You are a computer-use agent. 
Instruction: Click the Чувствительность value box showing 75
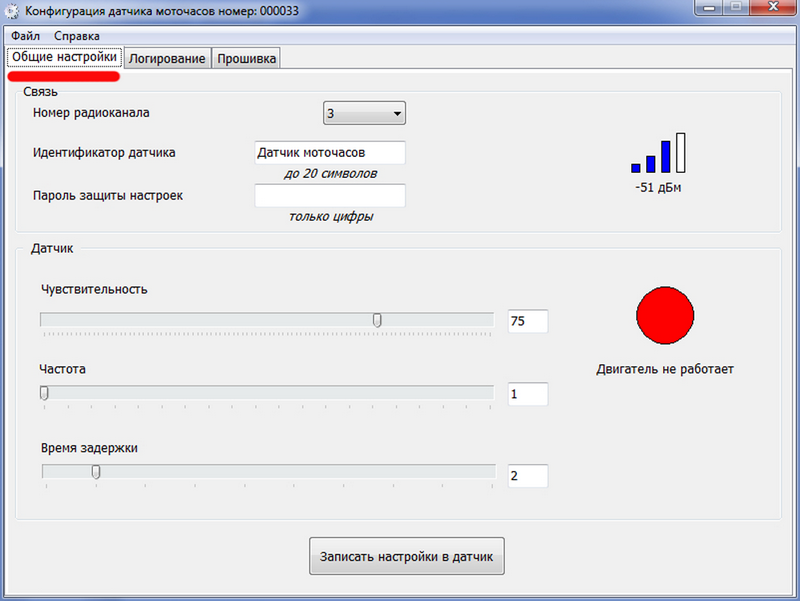coord(528,321)
